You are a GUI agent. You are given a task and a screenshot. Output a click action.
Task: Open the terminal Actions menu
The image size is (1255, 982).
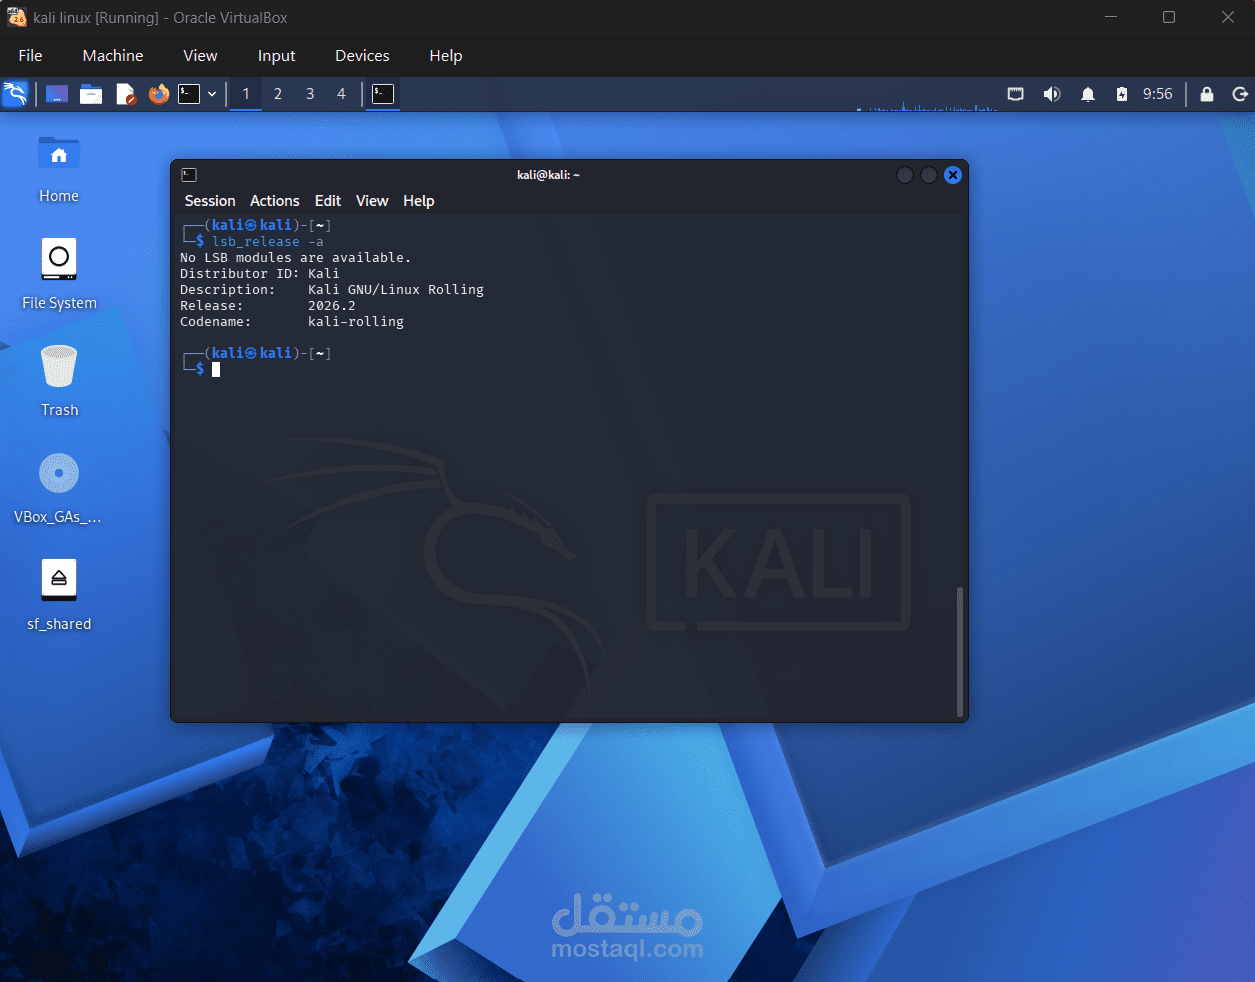(275, 201)
